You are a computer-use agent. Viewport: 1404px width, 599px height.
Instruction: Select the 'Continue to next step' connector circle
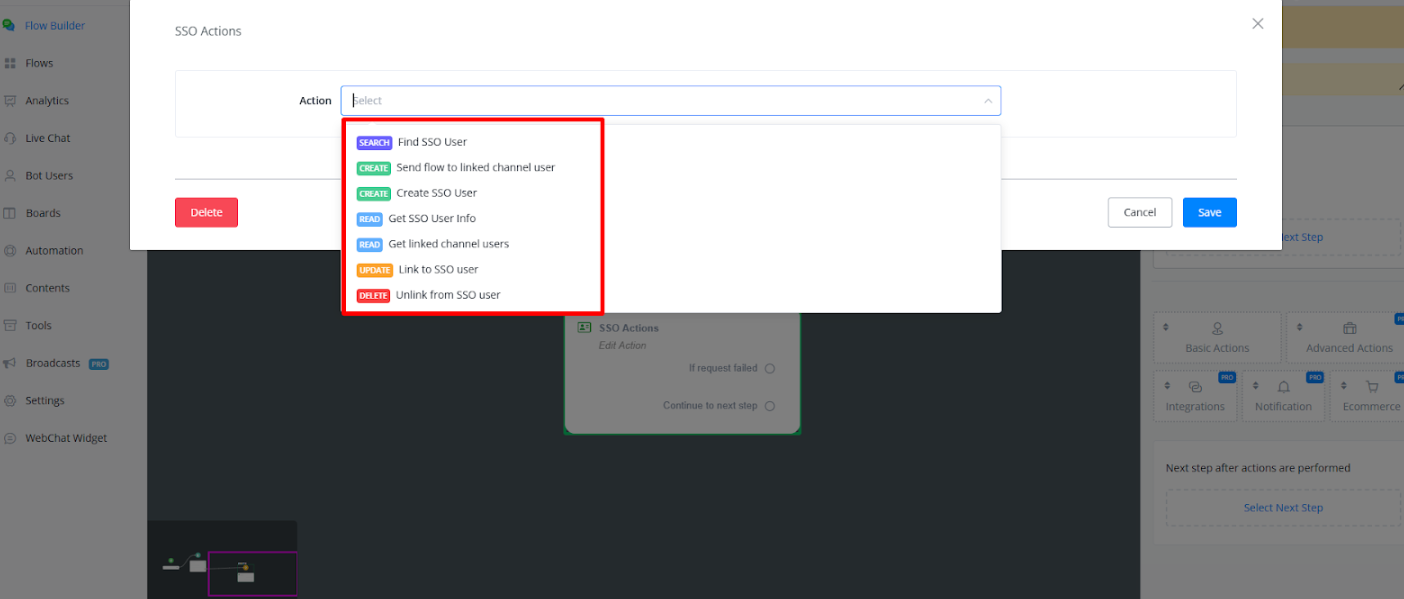[769, 406]
